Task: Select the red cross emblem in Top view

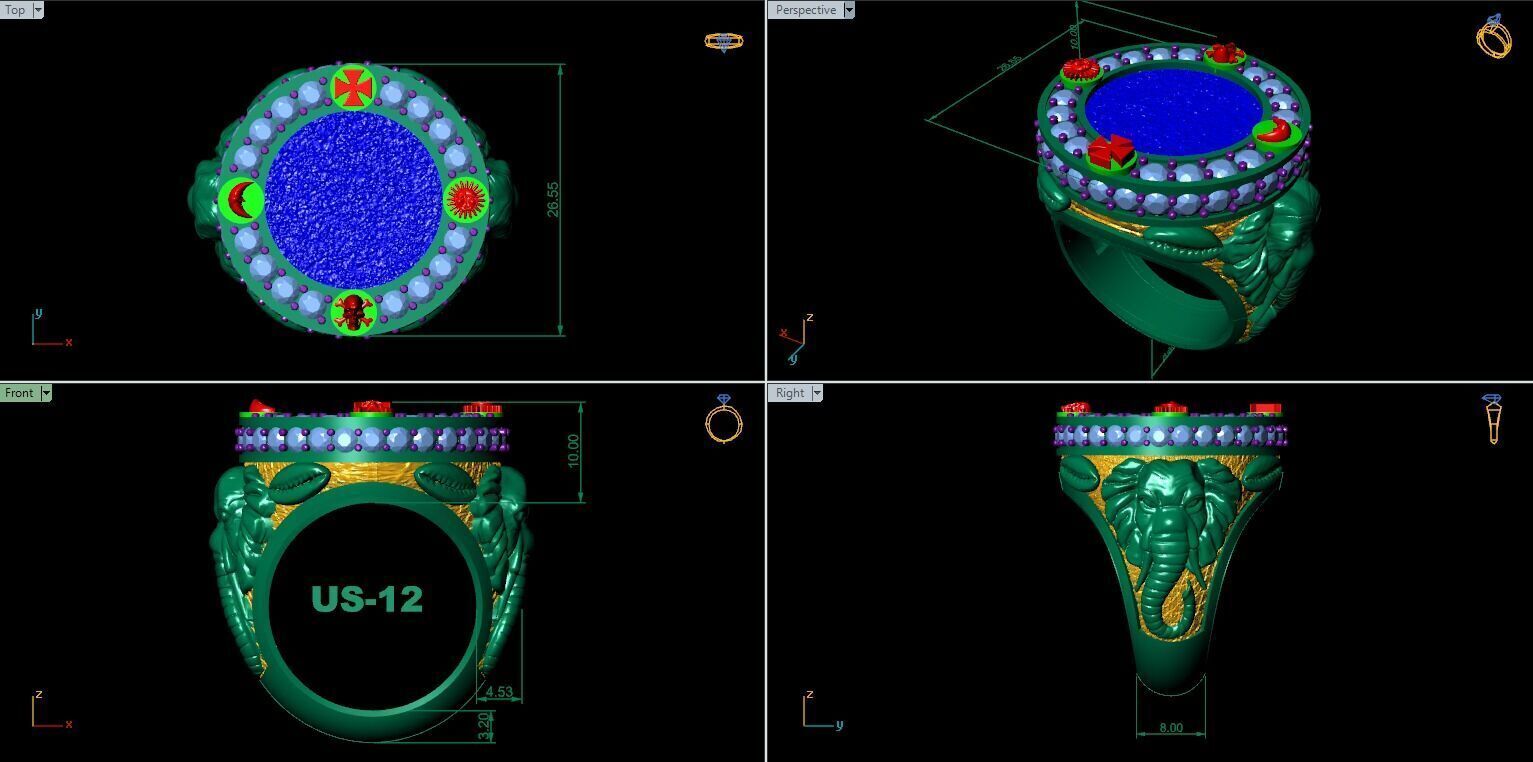Action: pos(353,88)
